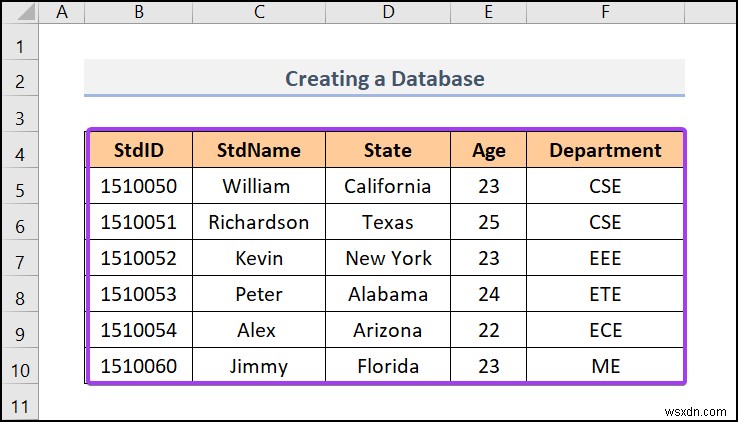Select the StdID header cell

tap(139, 150)
